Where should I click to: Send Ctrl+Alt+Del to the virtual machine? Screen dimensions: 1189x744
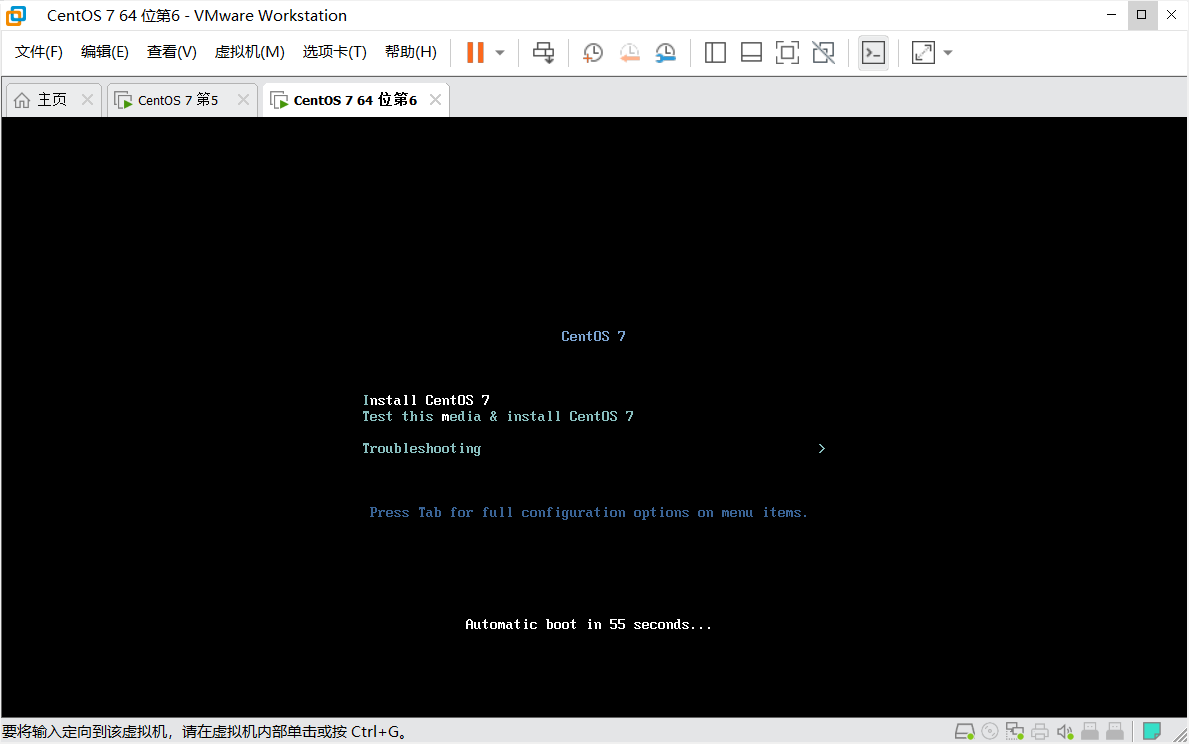tap(544, 52)
